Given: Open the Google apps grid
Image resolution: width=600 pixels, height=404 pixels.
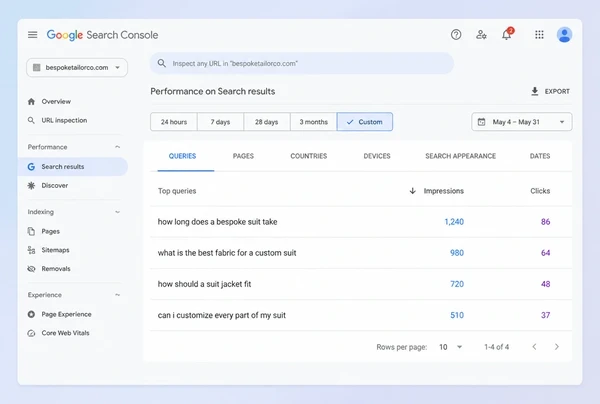Looking at the screenshot, I should [539, 35].
